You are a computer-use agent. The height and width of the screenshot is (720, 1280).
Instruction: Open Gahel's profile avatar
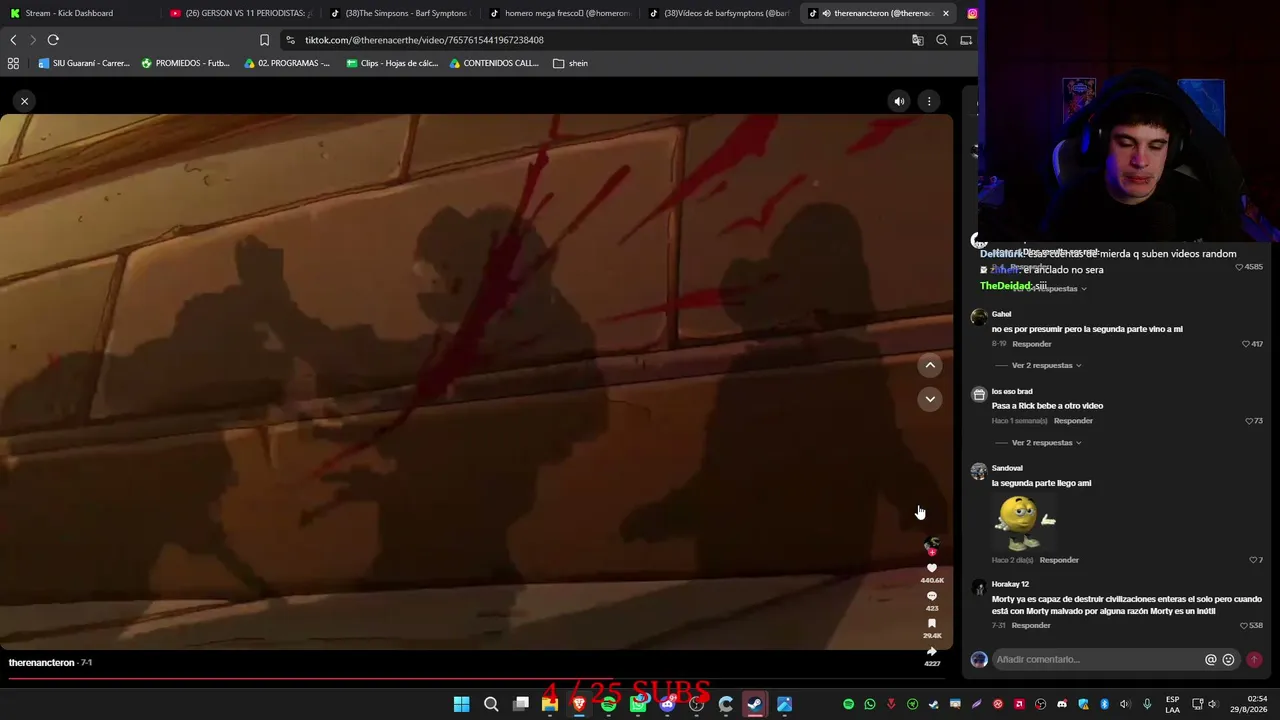pos(979,318)
